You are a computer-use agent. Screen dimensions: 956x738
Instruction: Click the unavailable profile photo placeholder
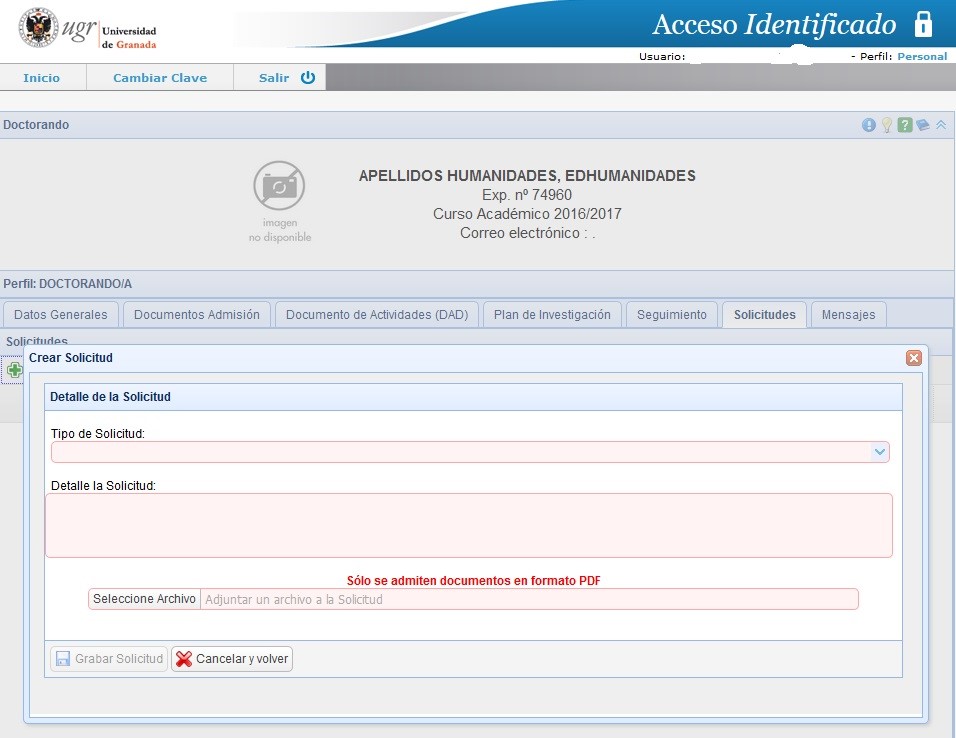(x=279, y=200)
